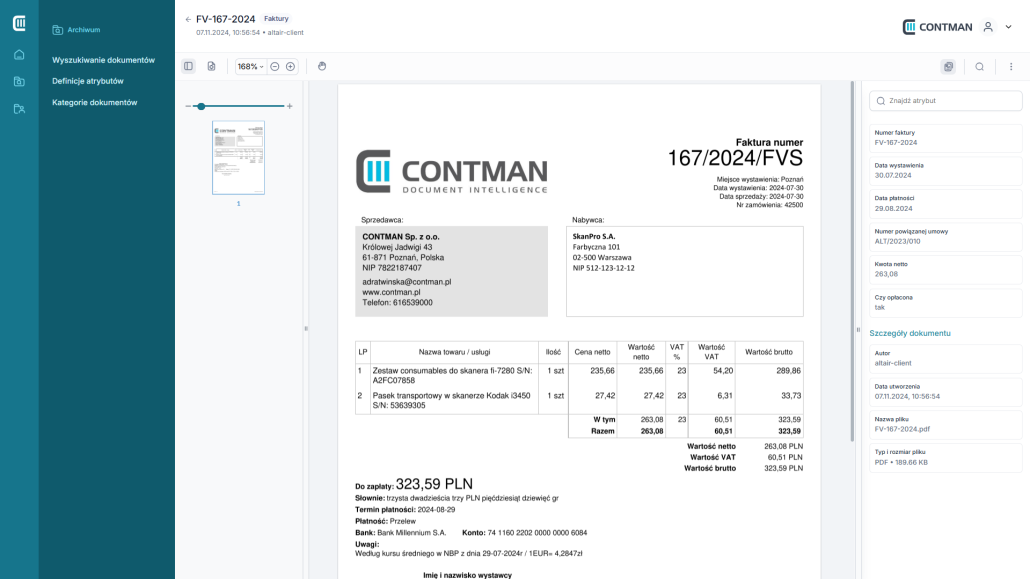Image resolution: width=1030 pixels, height=579 pixels.
Task: Click Numer powiązanej umowy ALT/2023/010
Action: [x=945, y=237]
